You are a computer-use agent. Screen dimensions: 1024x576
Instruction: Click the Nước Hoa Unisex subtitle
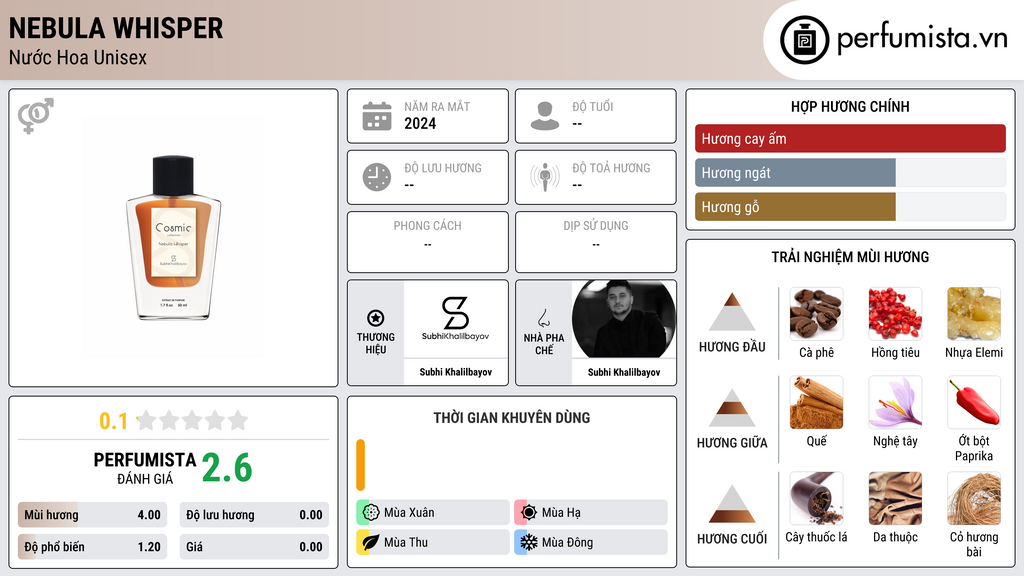coord(78,57)
